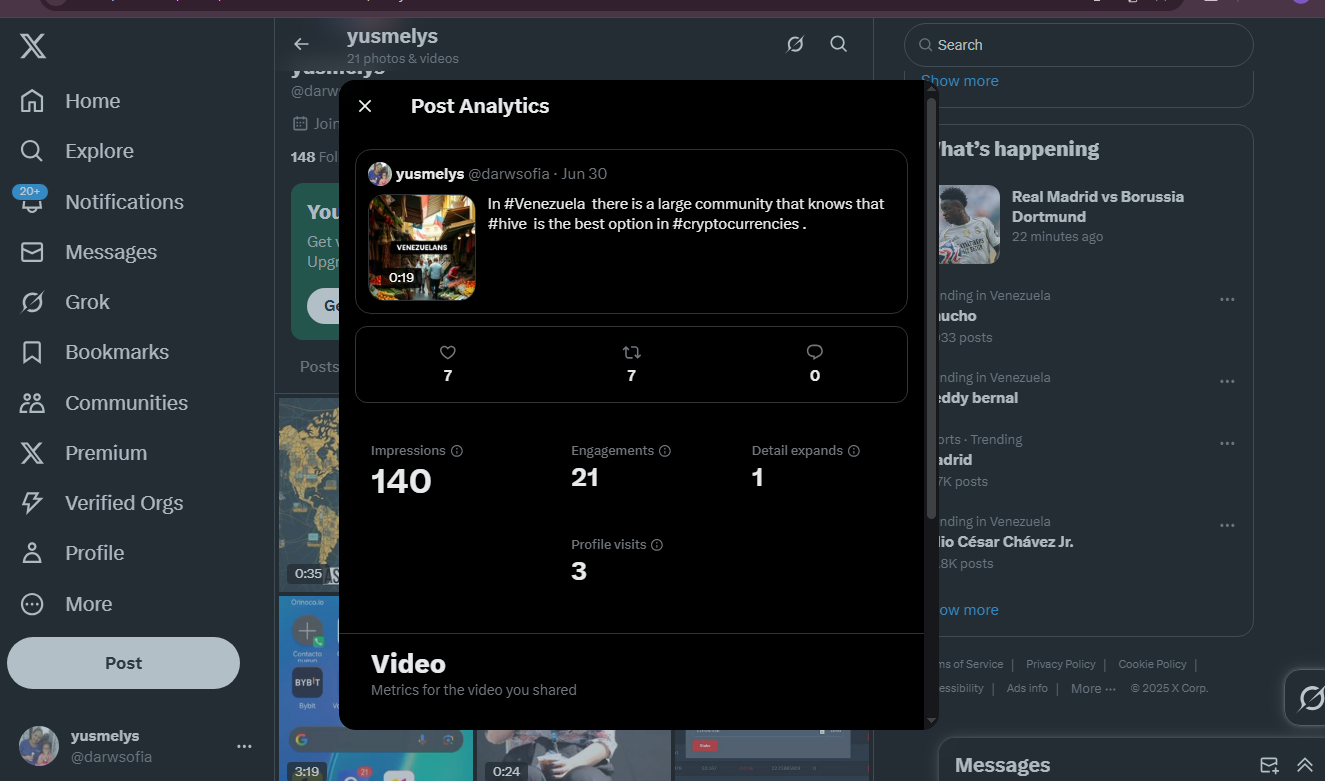The image size is (1325, 781).
Task: Open Cookie Policy footer link
Action: click(1152, 664)
